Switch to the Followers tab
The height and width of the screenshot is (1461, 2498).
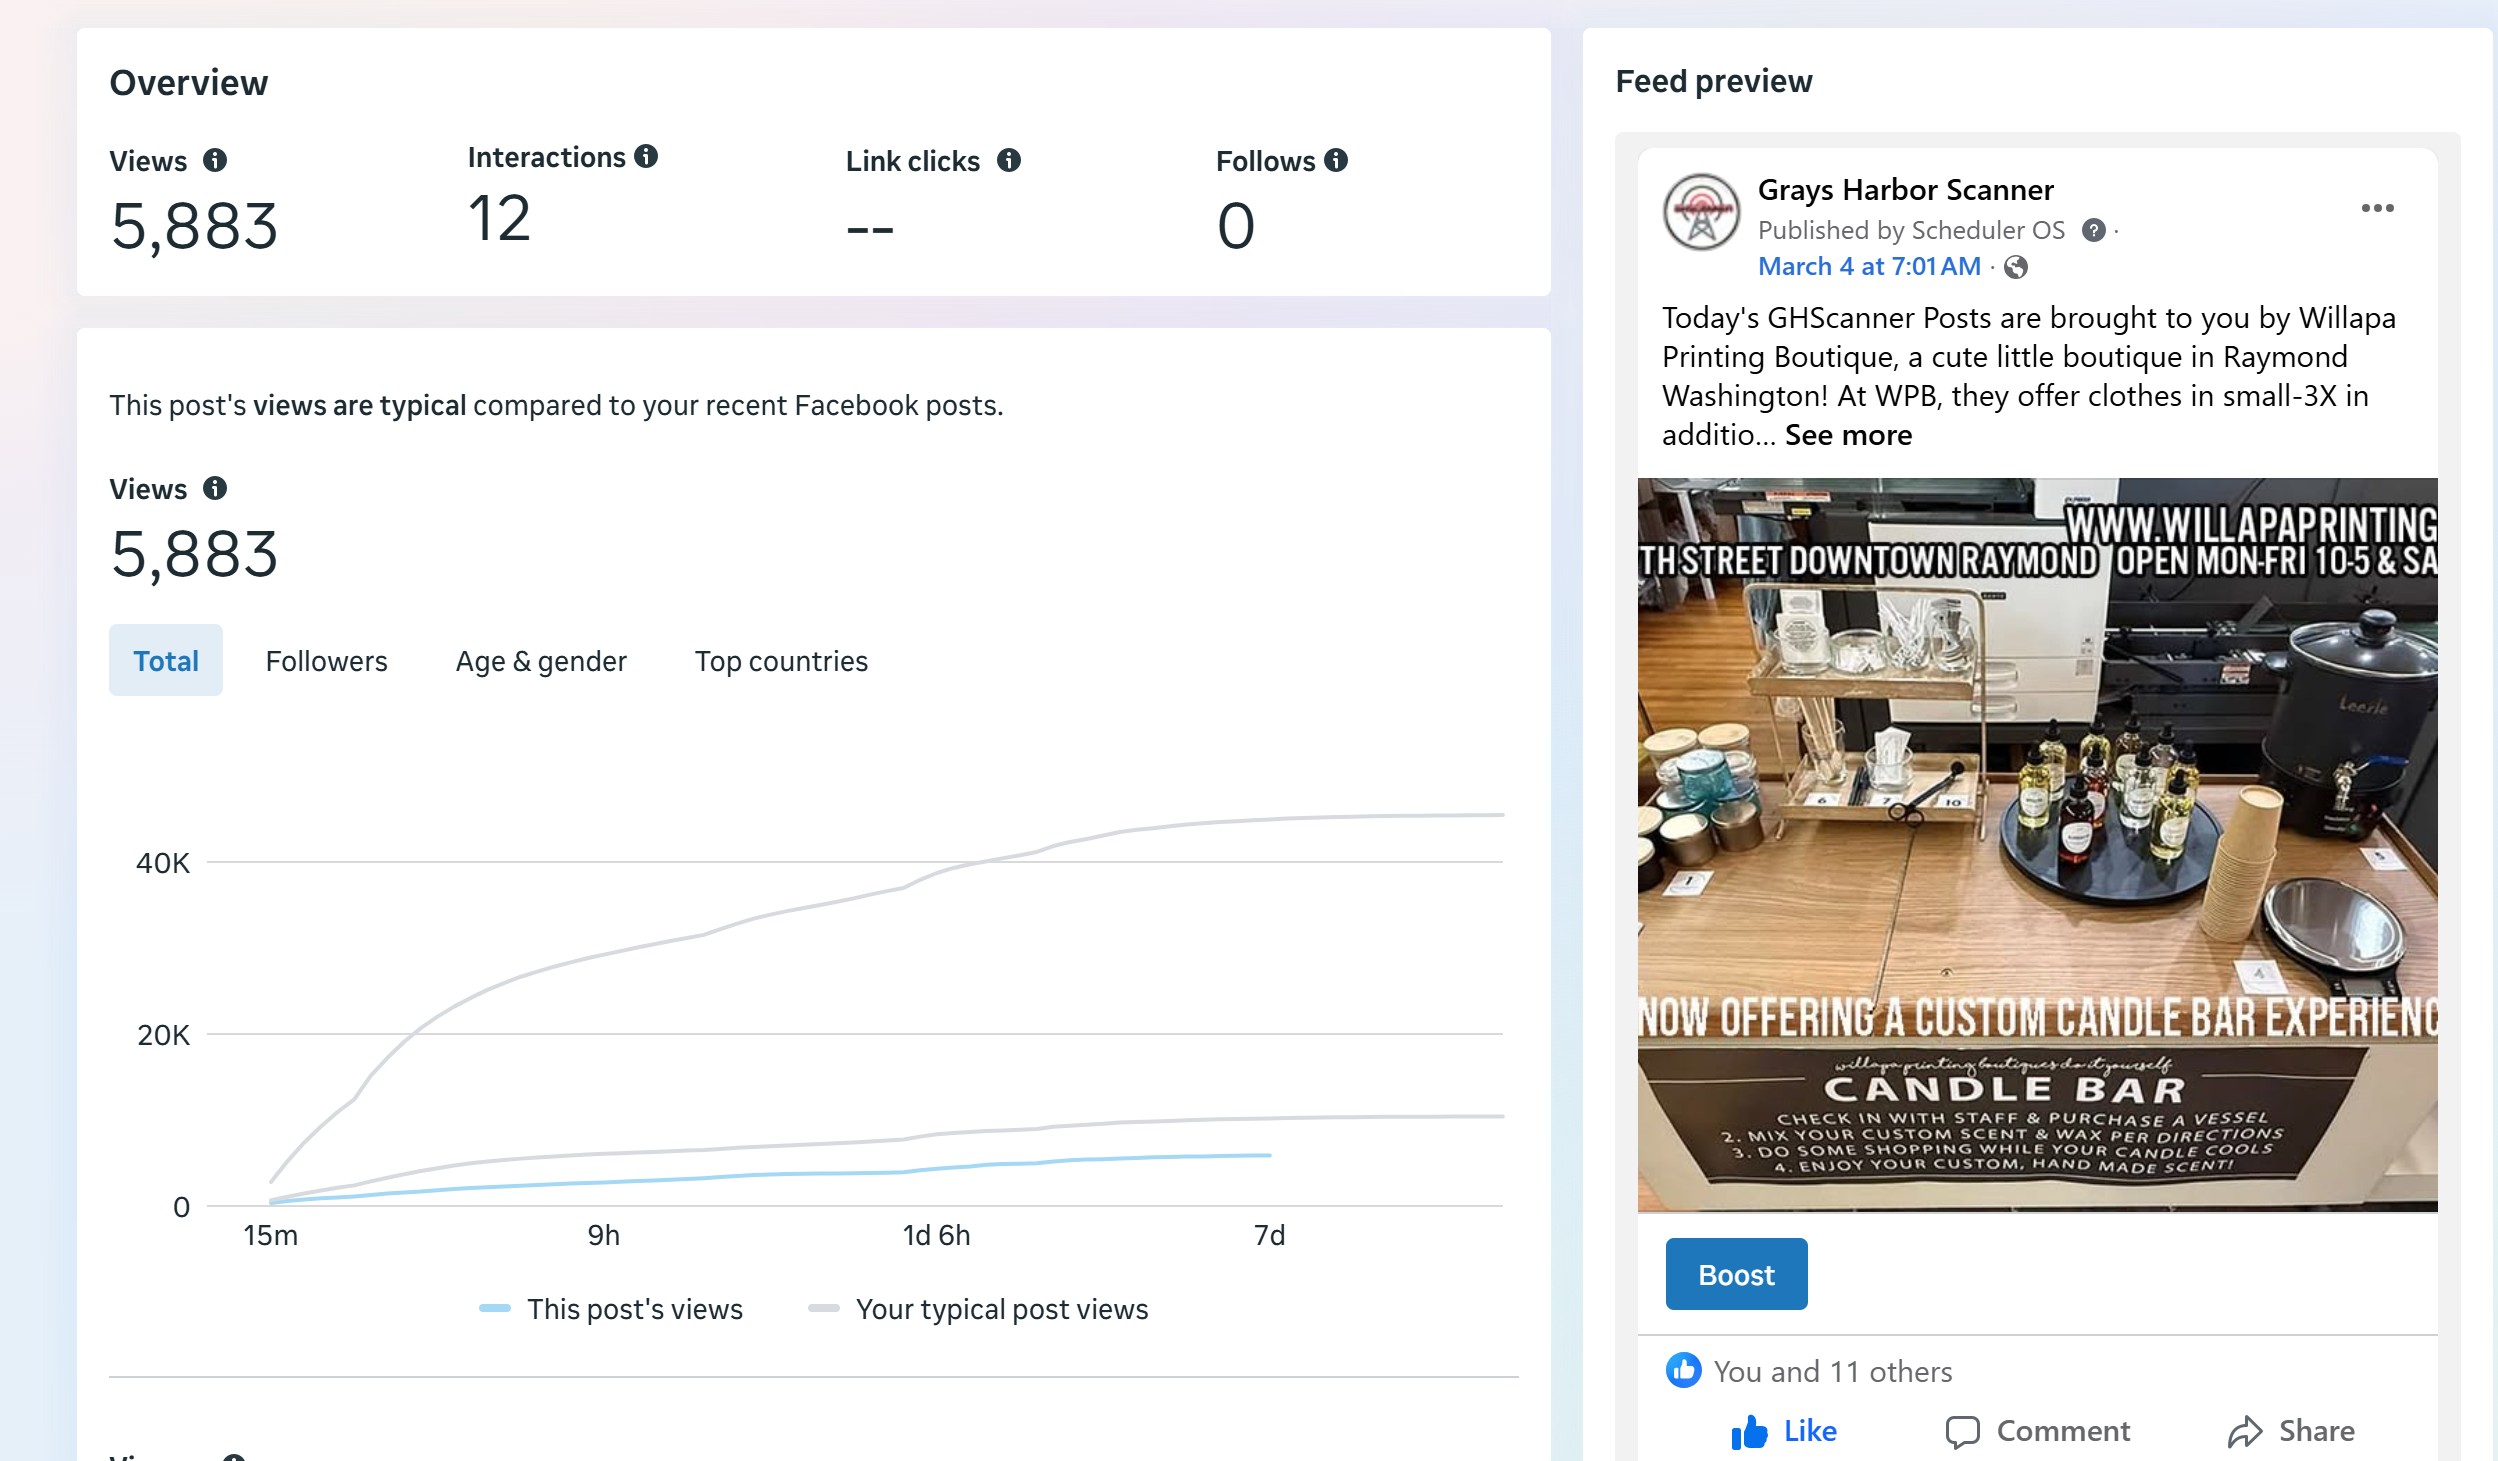click(326, 661)
